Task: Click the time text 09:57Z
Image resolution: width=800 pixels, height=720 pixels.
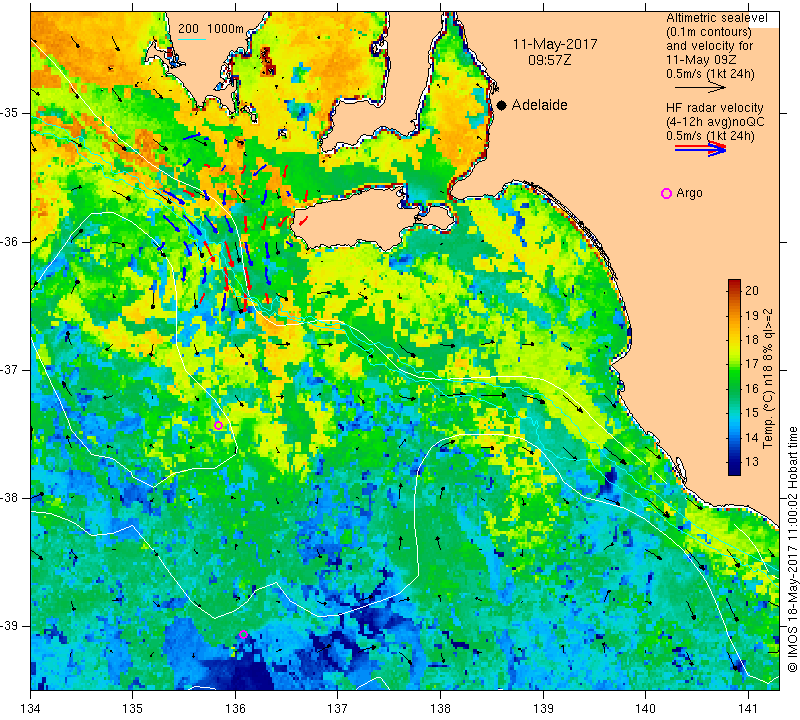Action: (x=550, y=60)
